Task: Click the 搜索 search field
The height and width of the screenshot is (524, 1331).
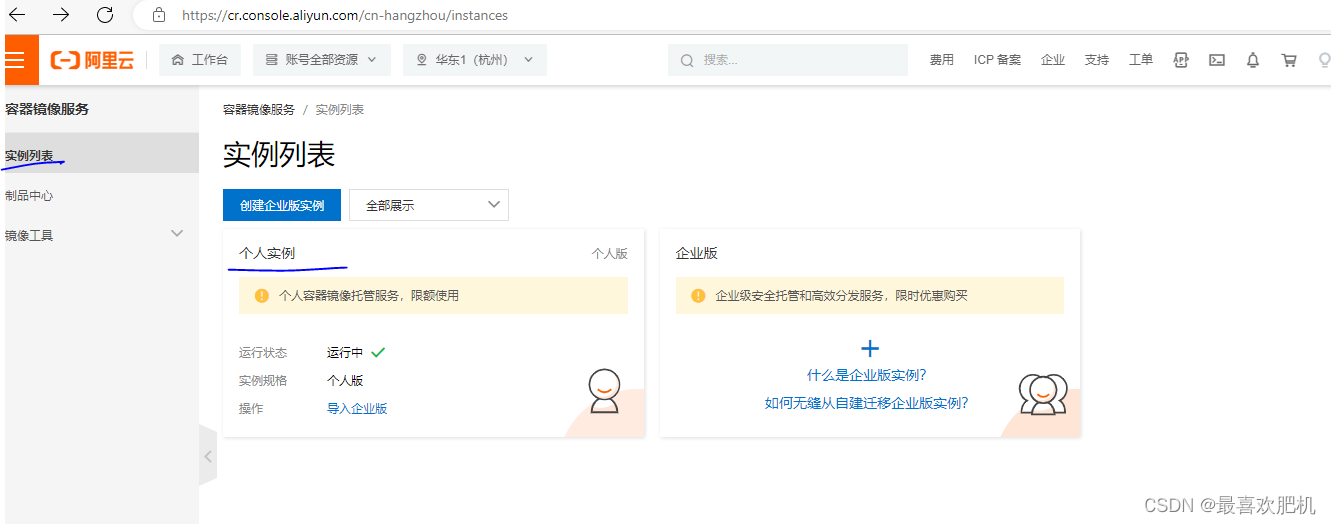Action: click(x=787, y=60)
